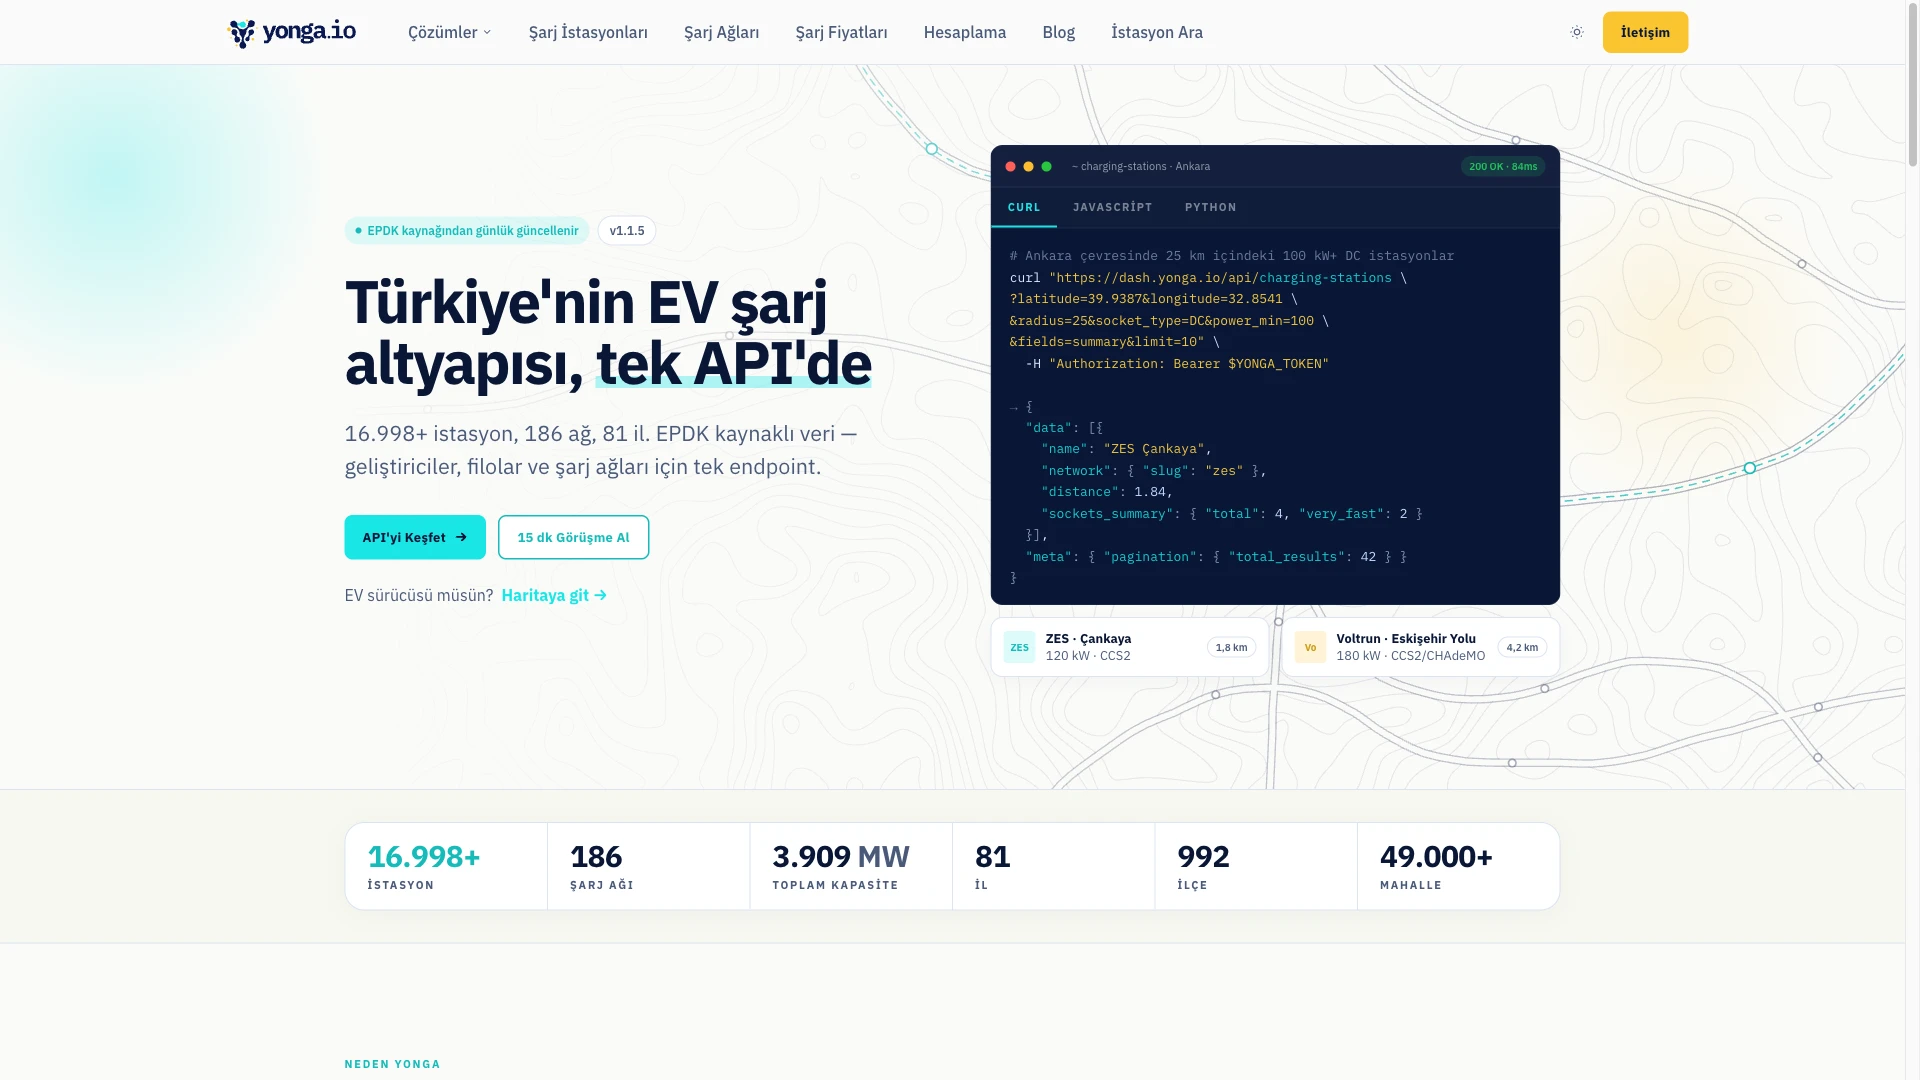Screen dimensions: 1920x1080
Task: Click the green window dot in code panel
Action: pos(1046,167)
